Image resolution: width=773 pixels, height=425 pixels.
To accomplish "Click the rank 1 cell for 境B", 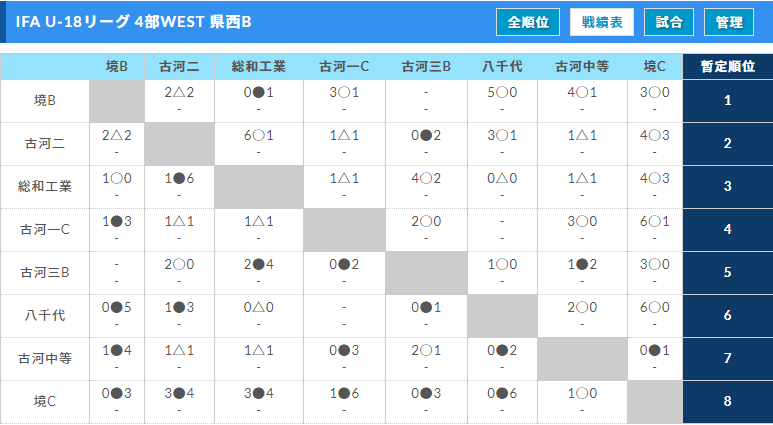I will 727,101.
